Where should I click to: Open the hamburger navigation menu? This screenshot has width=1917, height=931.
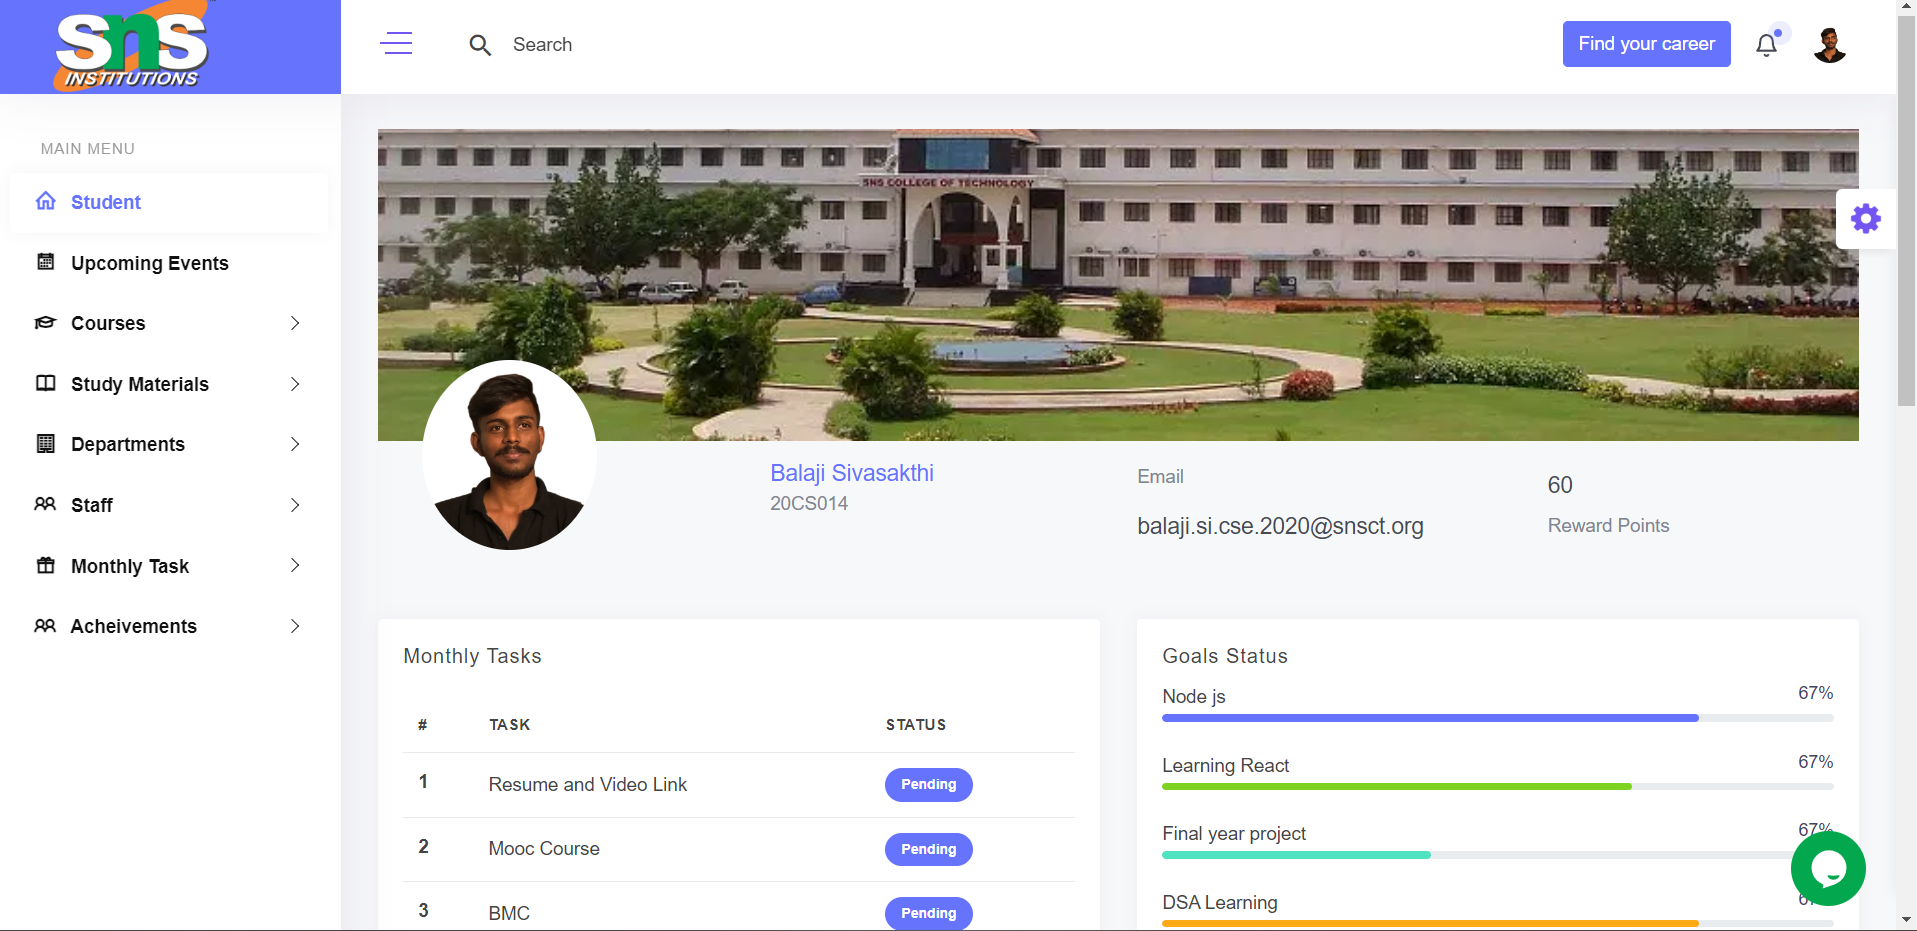pos(396,44)
